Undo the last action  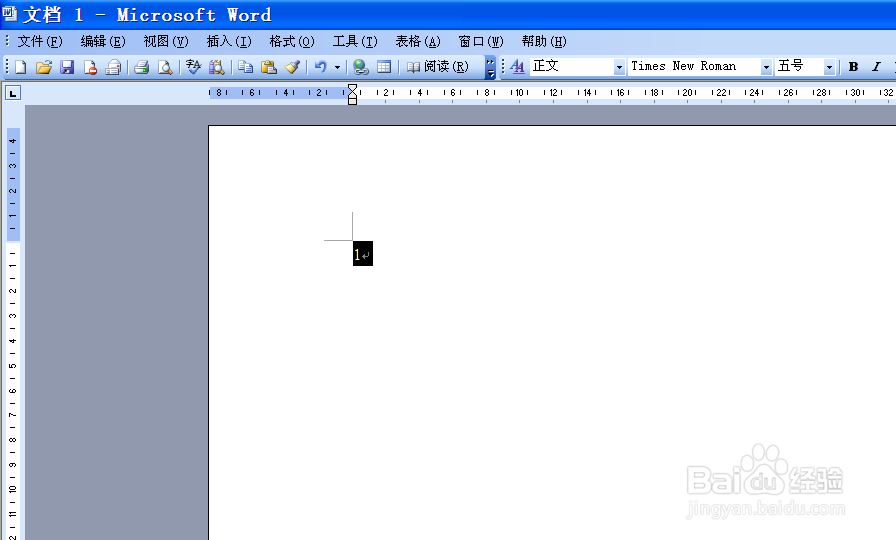[x=321, y=67]
